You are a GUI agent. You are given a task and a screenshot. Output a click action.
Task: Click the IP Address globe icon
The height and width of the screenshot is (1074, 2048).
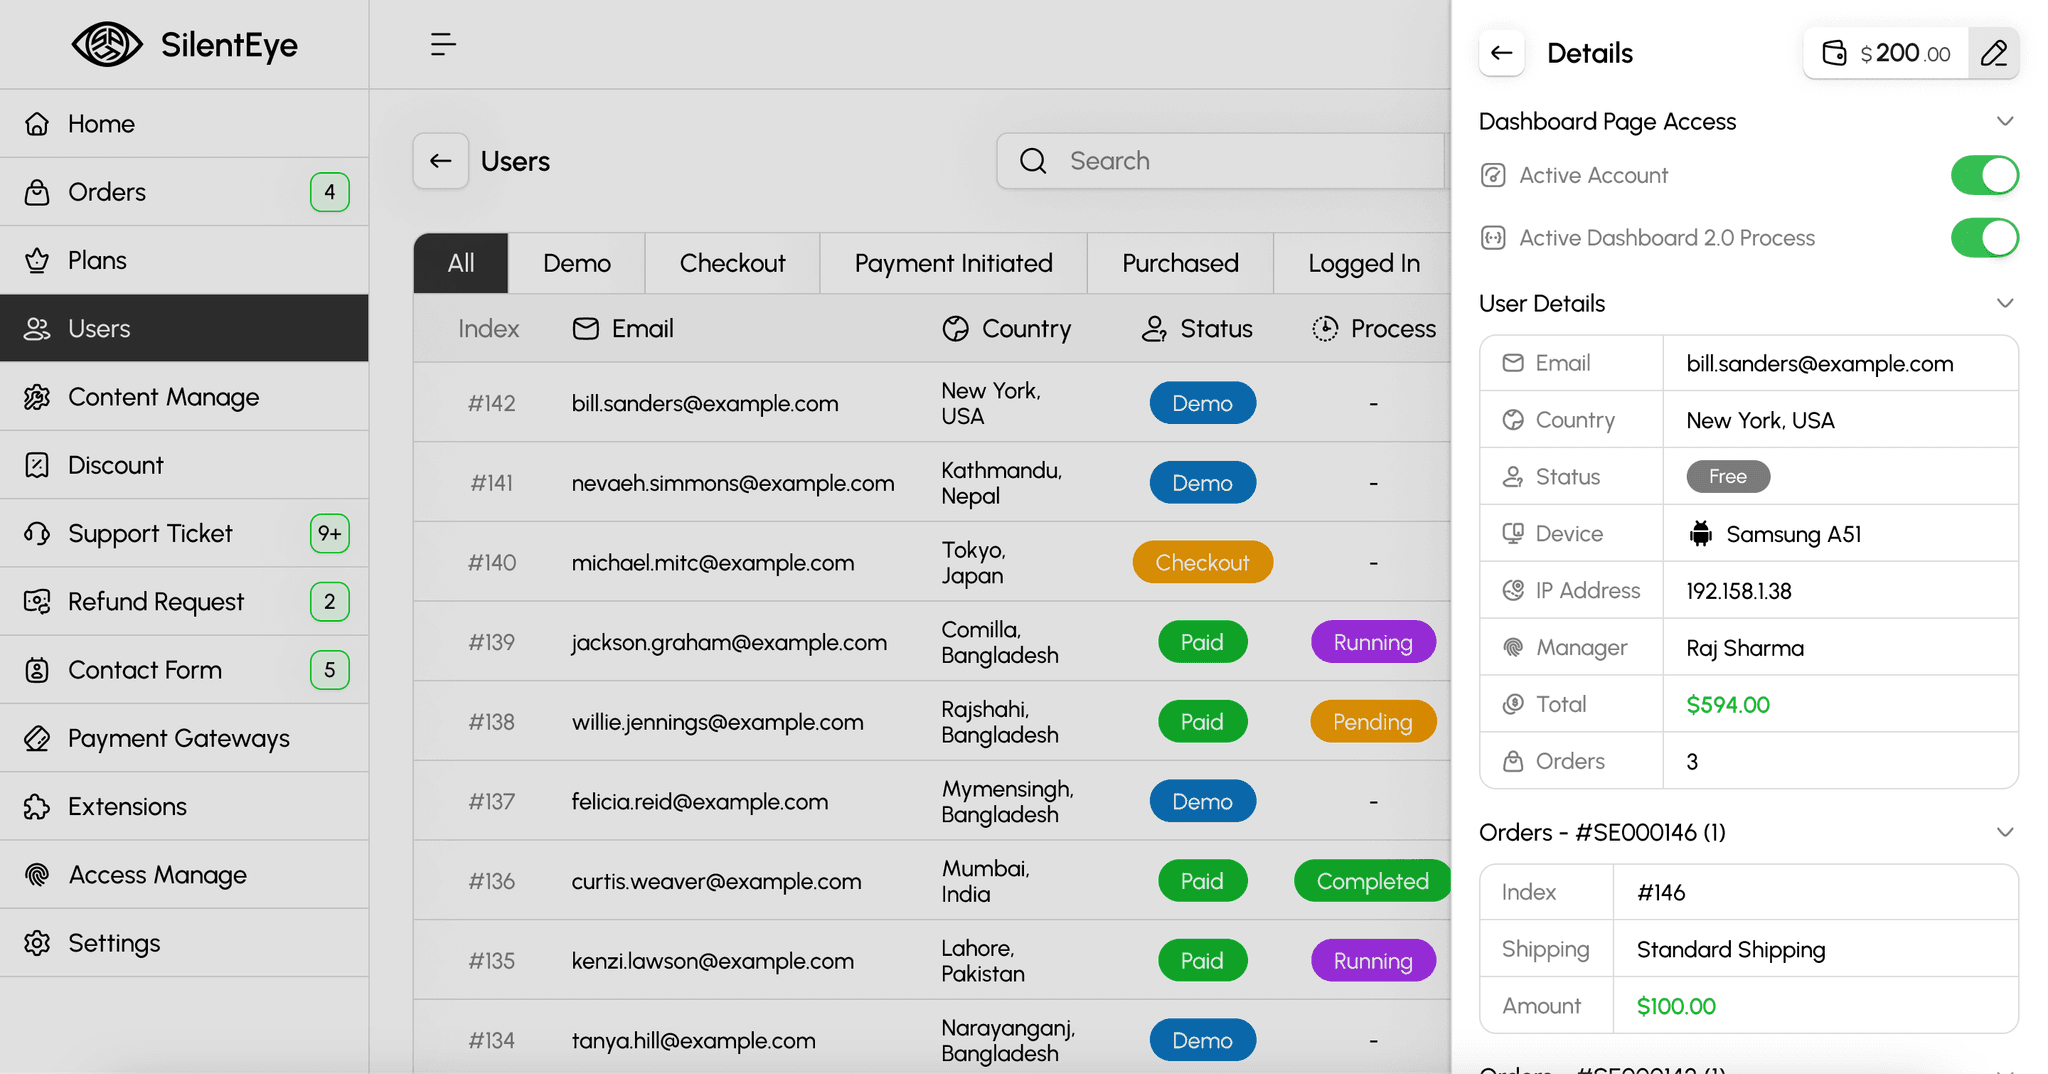(1513, 591)
